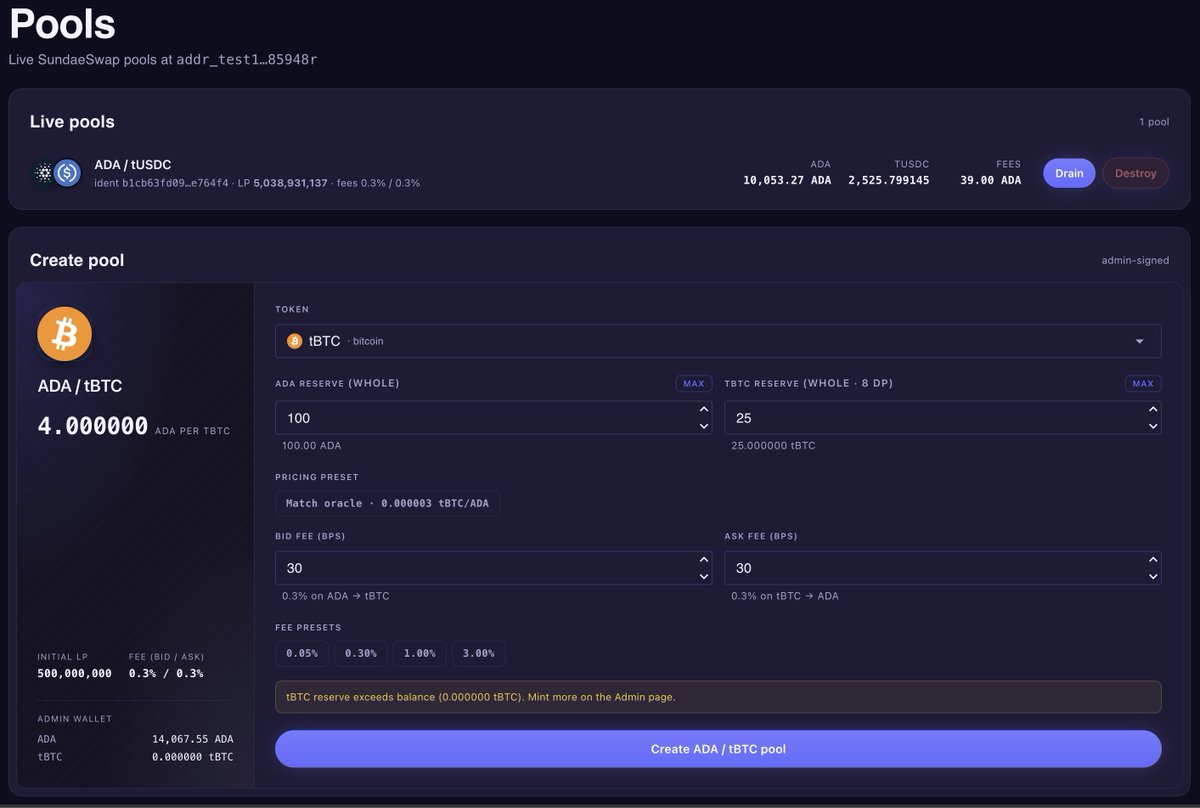The width and height of the screenshot is (1200, 808).
Task: Click MAX for ADA reserve
Action: pos(694,383)
